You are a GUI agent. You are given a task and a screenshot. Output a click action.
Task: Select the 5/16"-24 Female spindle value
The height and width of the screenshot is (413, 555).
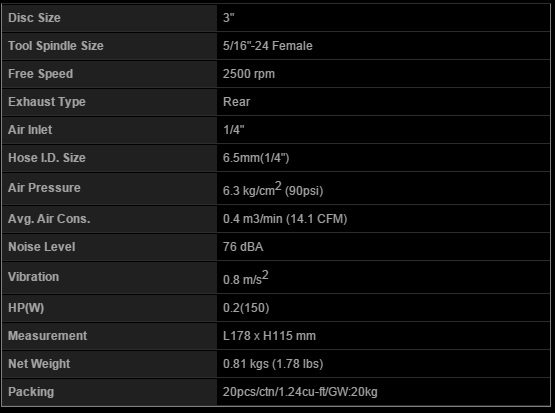tap(268, 46)
